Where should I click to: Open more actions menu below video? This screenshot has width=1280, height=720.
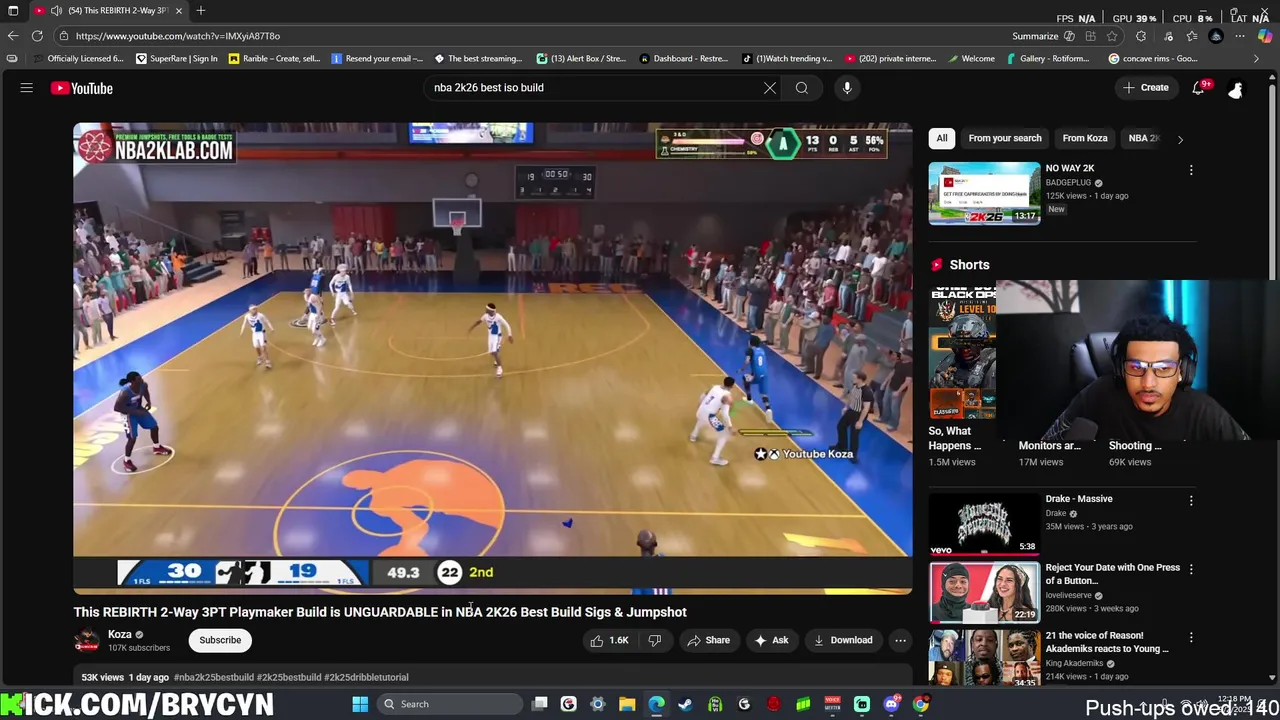pyautogui.click(x=900, y=640)
